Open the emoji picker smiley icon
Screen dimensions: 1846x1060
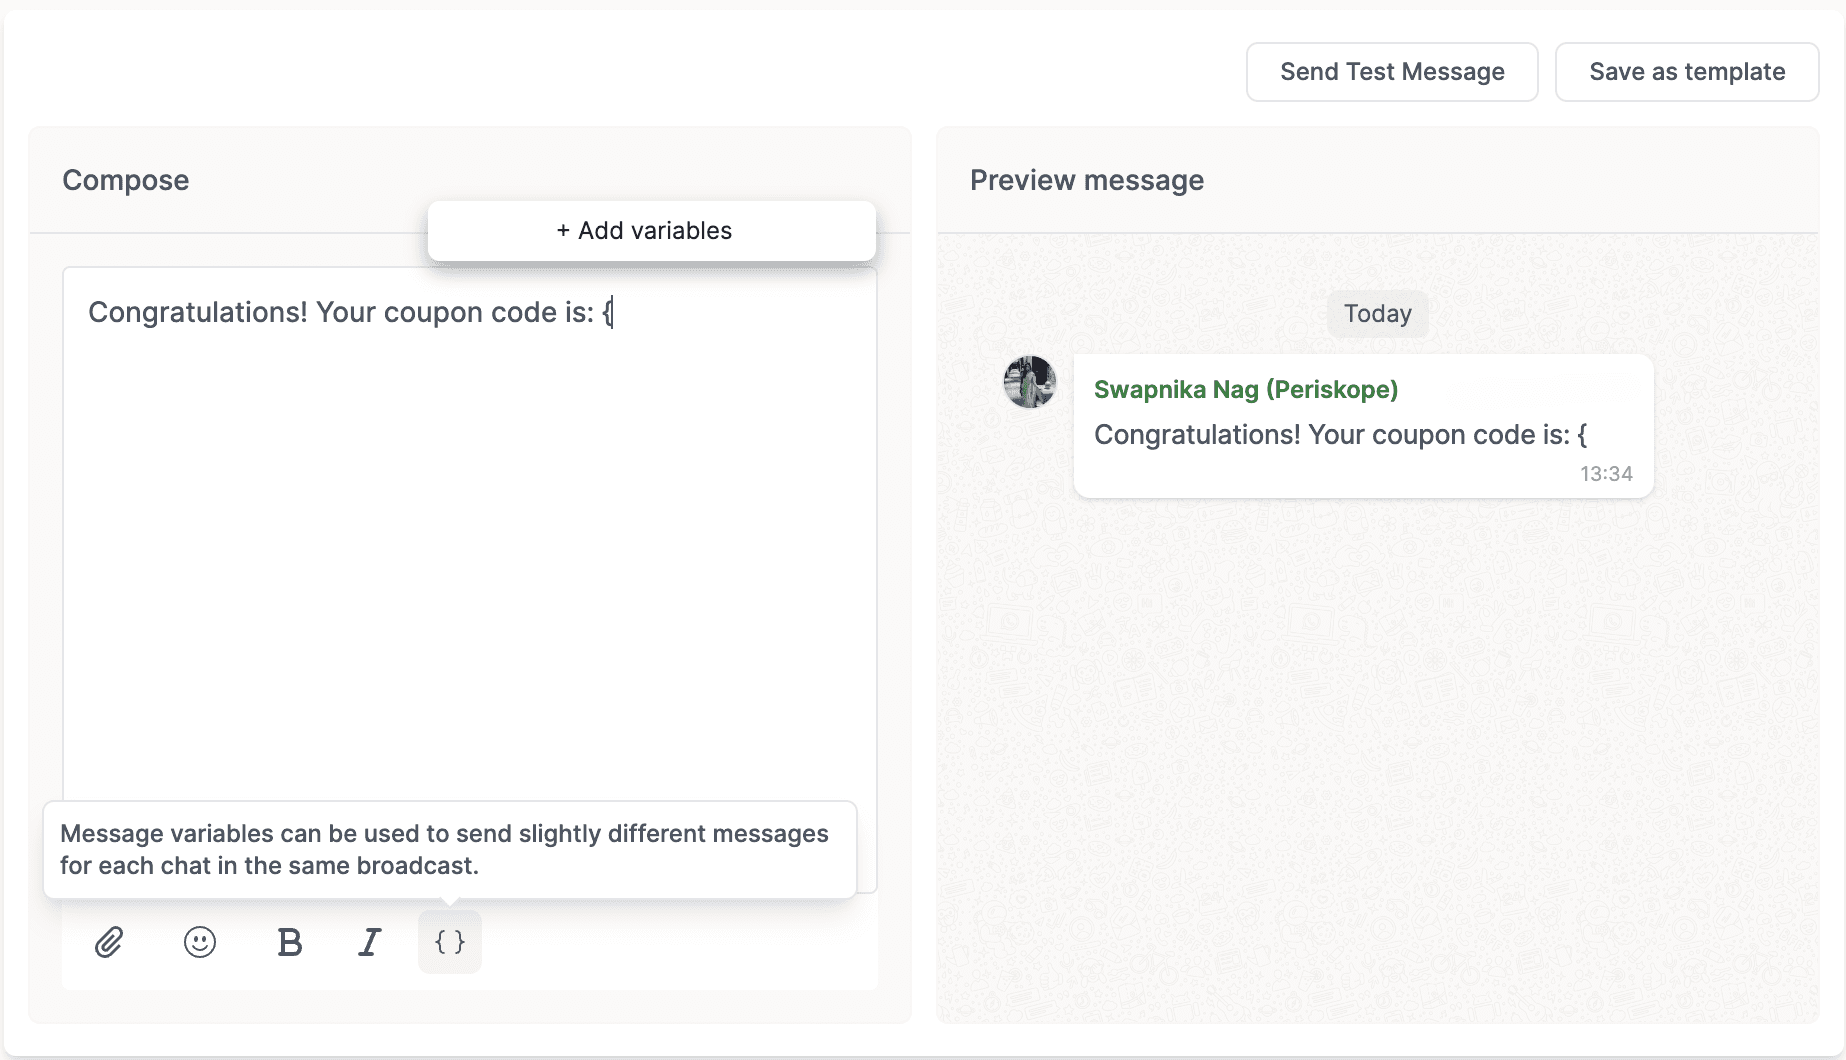coord(200,942)
